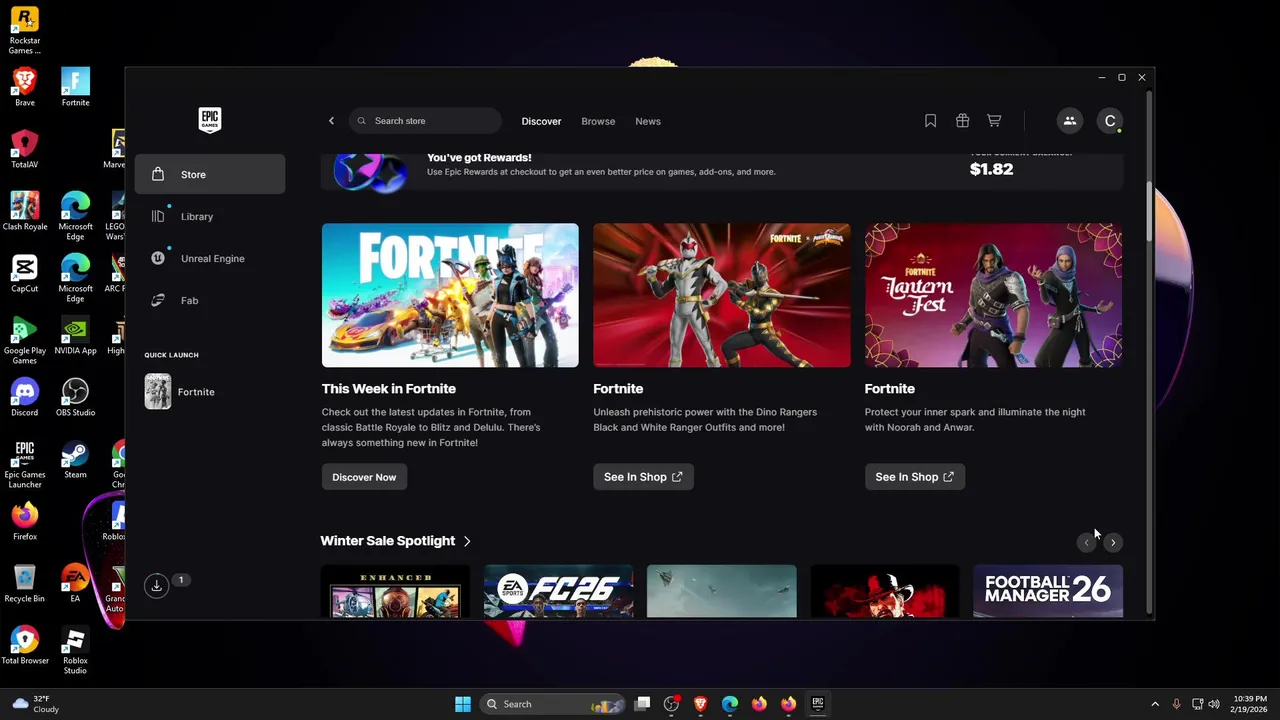Switch to Browse tab
Screen dimensions: 1280x720
tap(598, 121)
